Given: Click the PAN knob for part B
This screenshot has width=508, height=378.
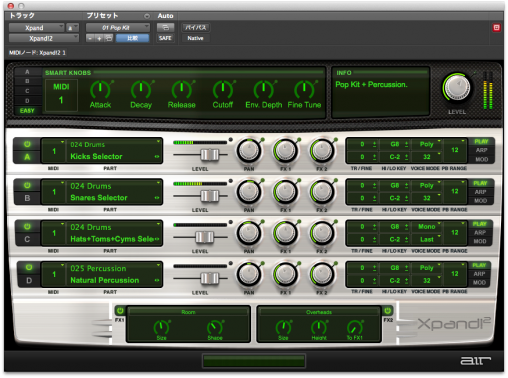Looking at the screenshot, I should coord(249,192).
